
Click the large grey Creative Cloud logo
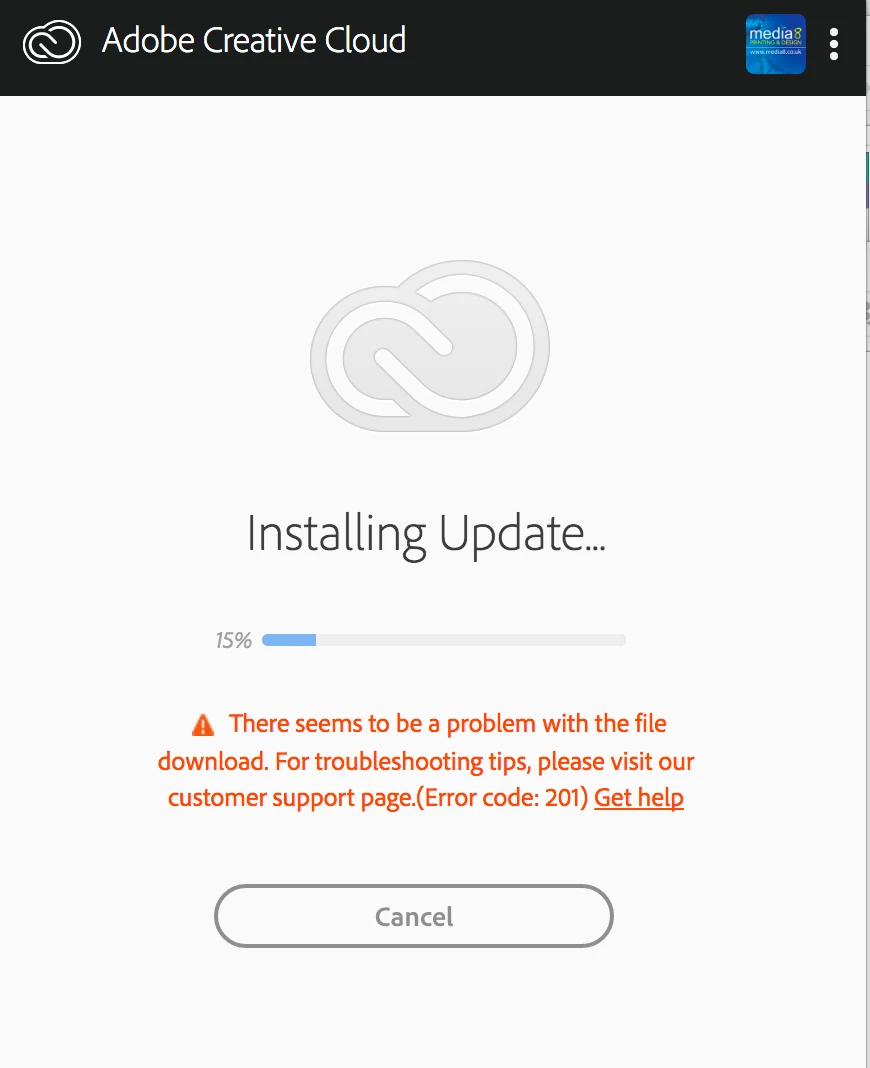click(x=429, y=346)
